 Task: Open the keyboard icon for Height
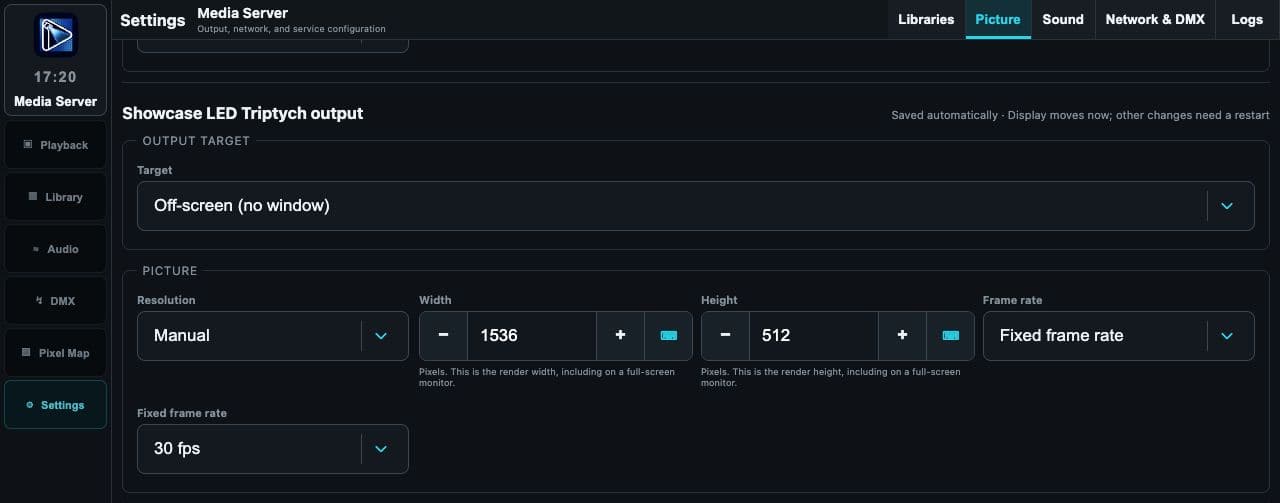pyautogui.click(x=950, y=336)
